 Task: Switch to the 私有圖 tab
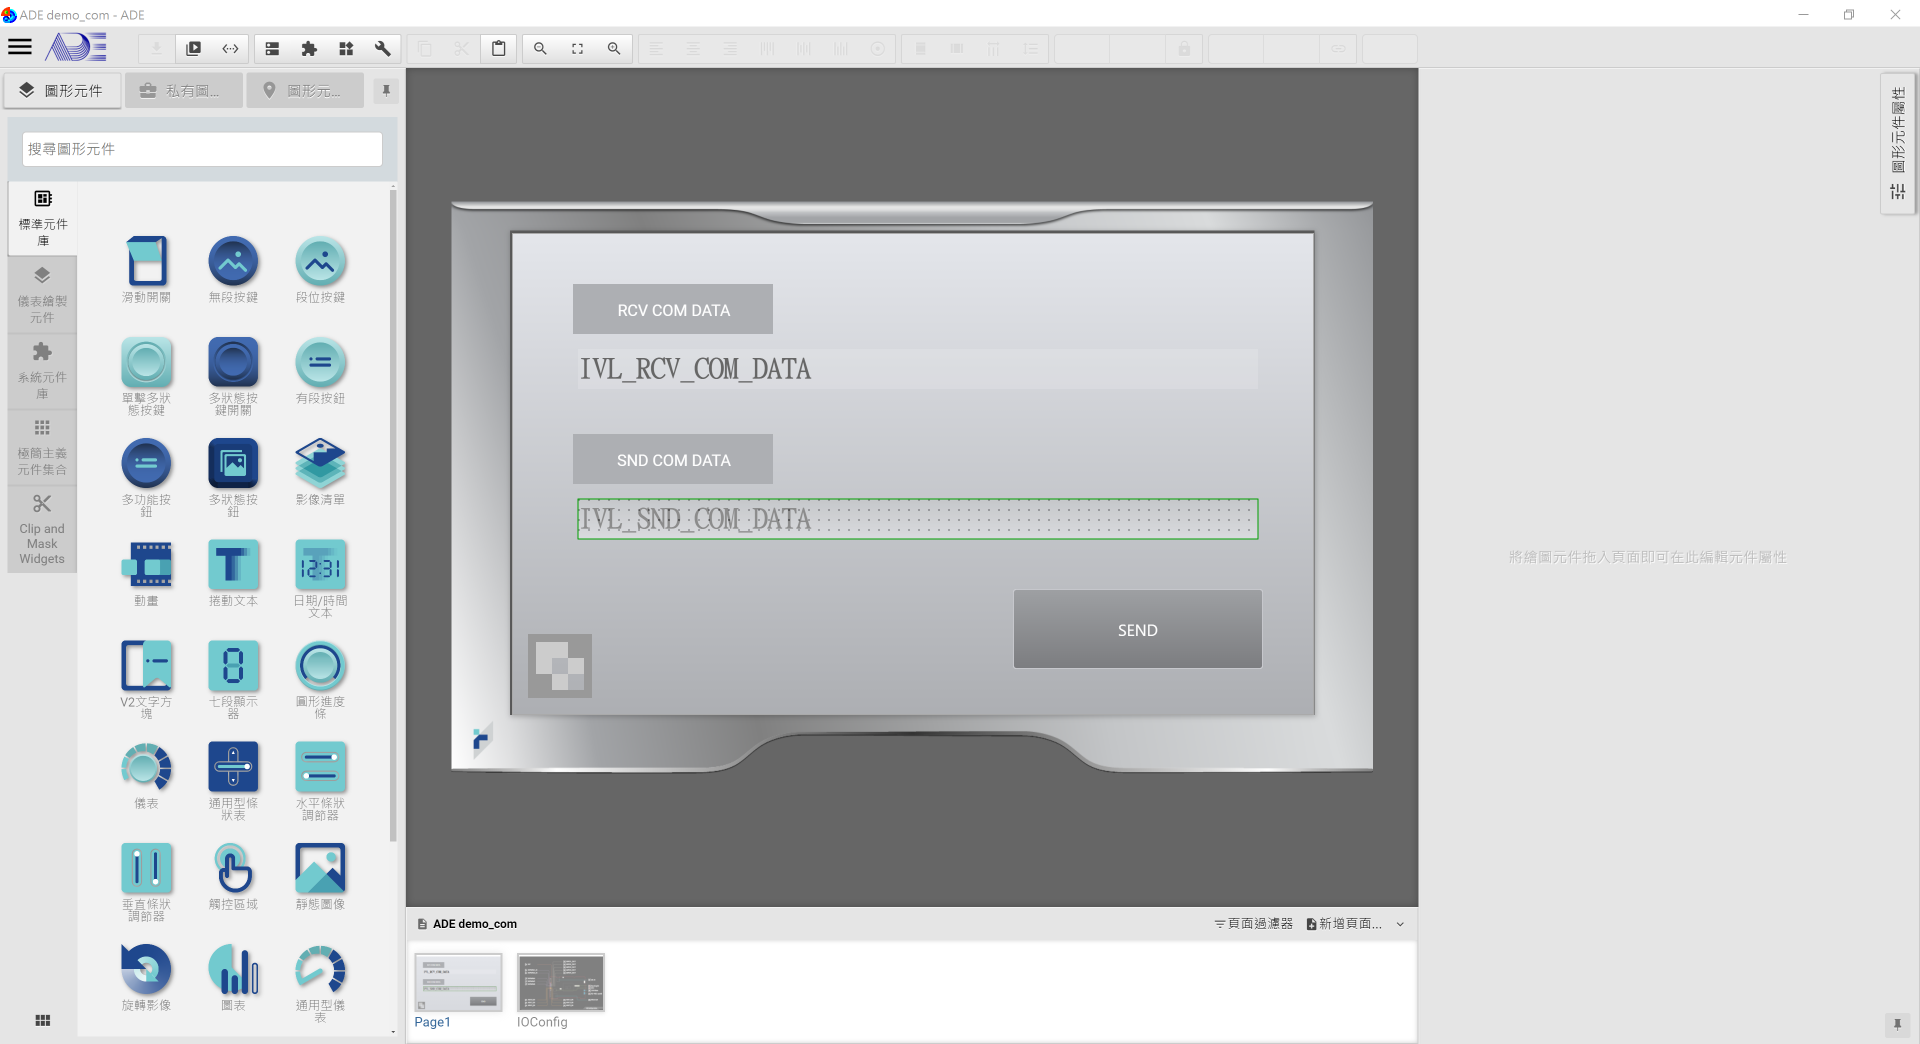(x=184, y=91)
